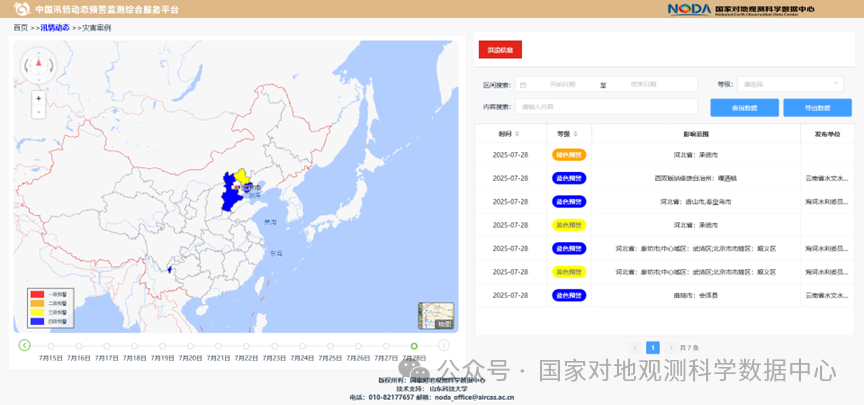Sort table by 时间 column sort icon
864x405 pixels.
tap(516, 134)
